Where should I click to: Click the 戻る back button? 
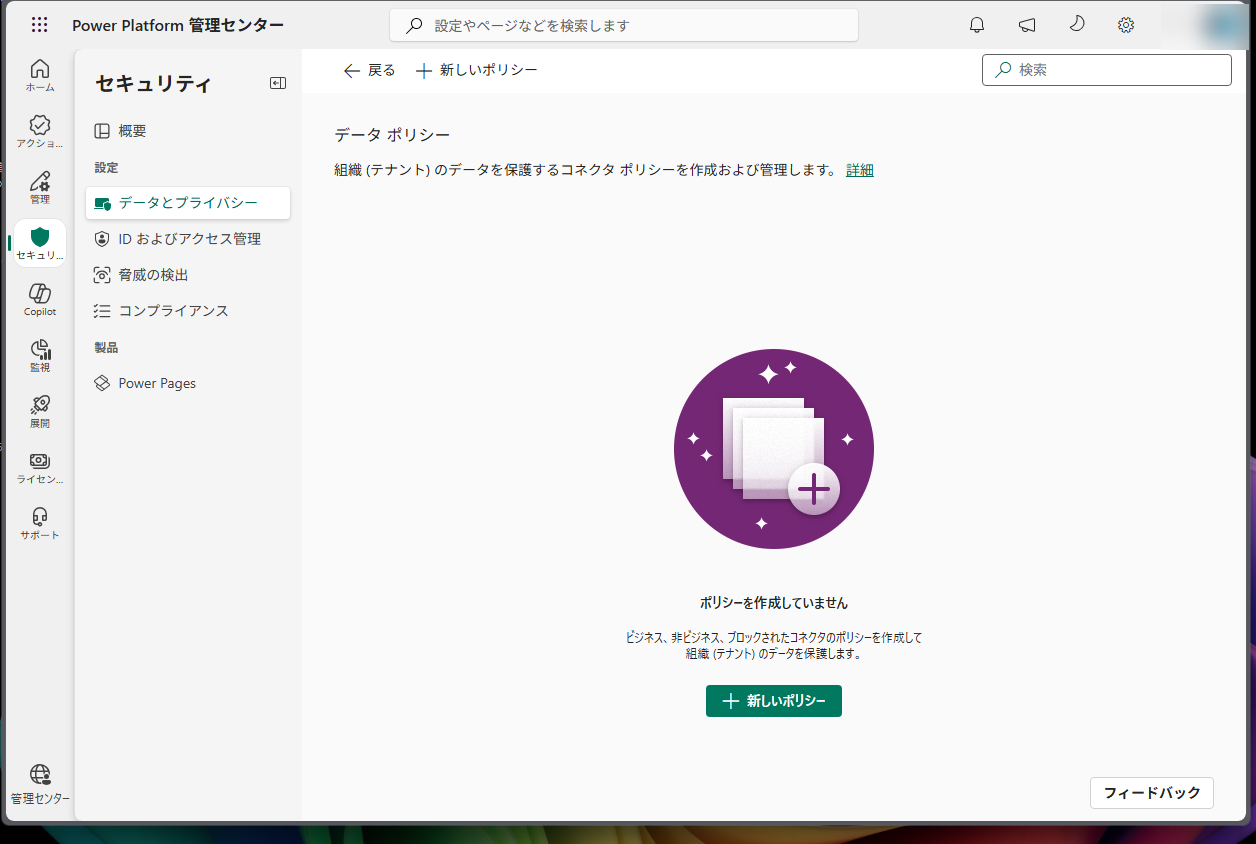[x=369, y=70]
